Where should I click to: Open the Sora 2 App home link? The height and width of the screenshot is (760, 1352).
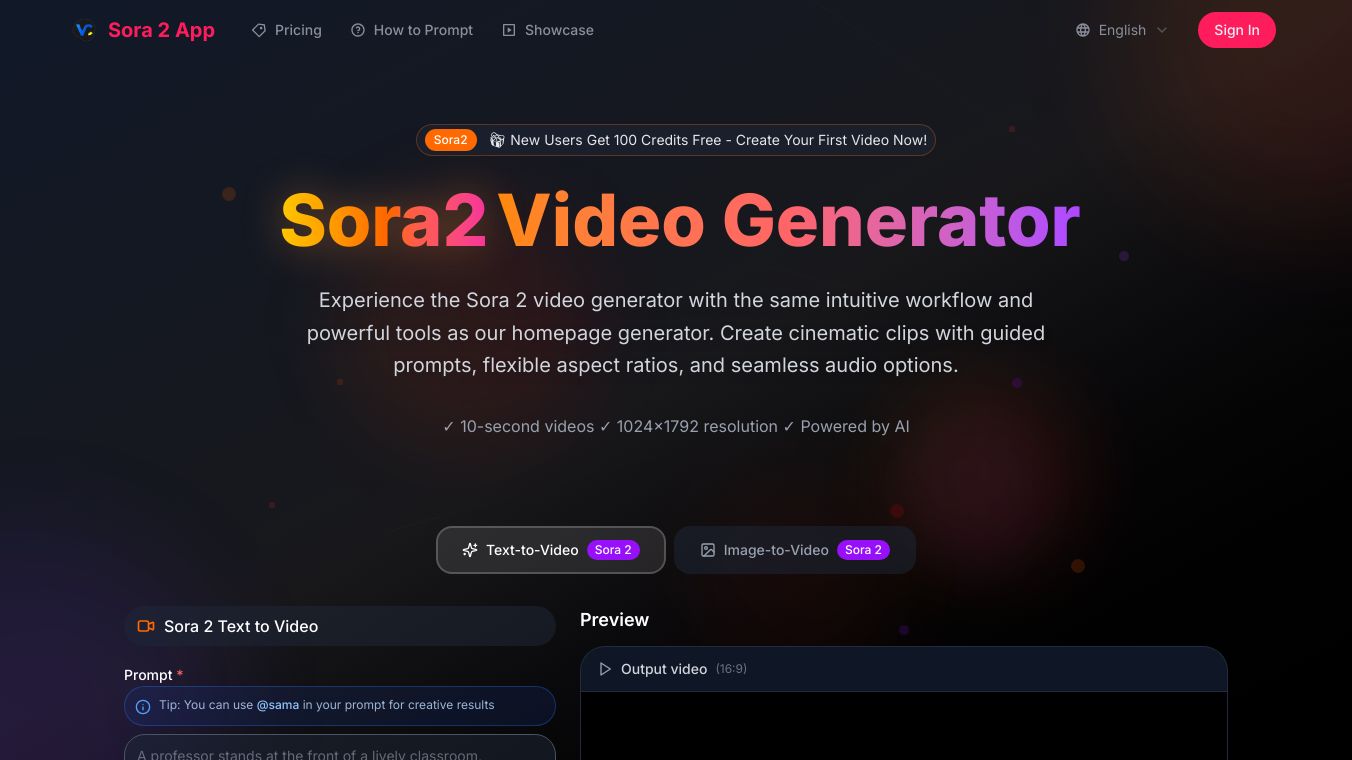[x=145, y=30]
